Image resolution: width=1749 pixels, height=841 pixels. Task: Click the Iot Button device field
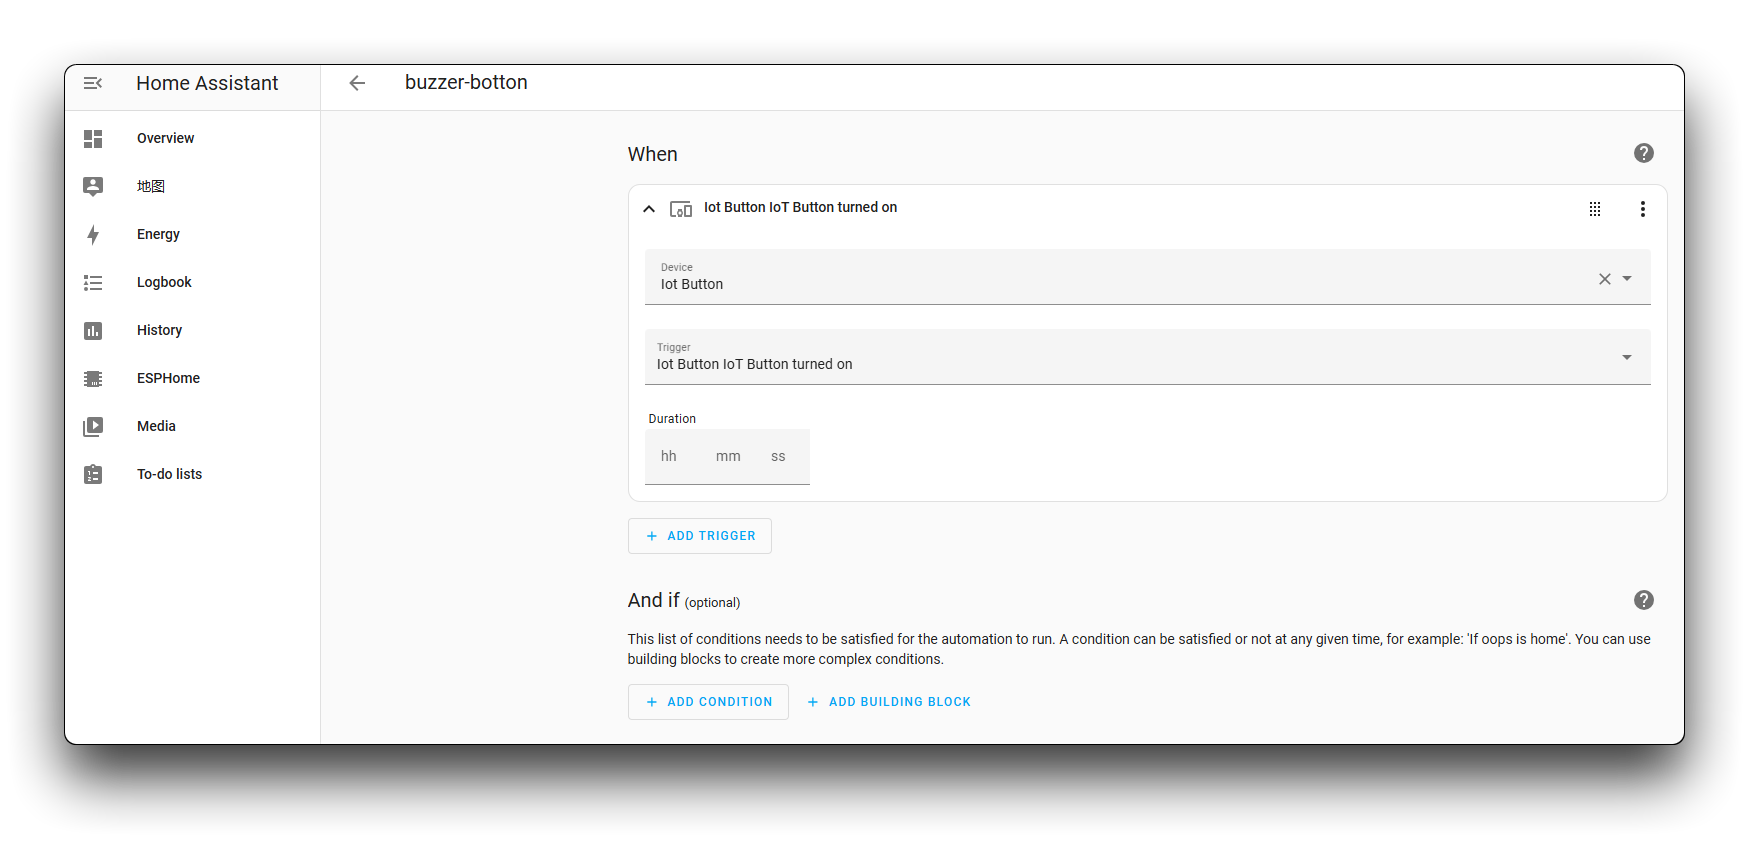click(1147, 277)
